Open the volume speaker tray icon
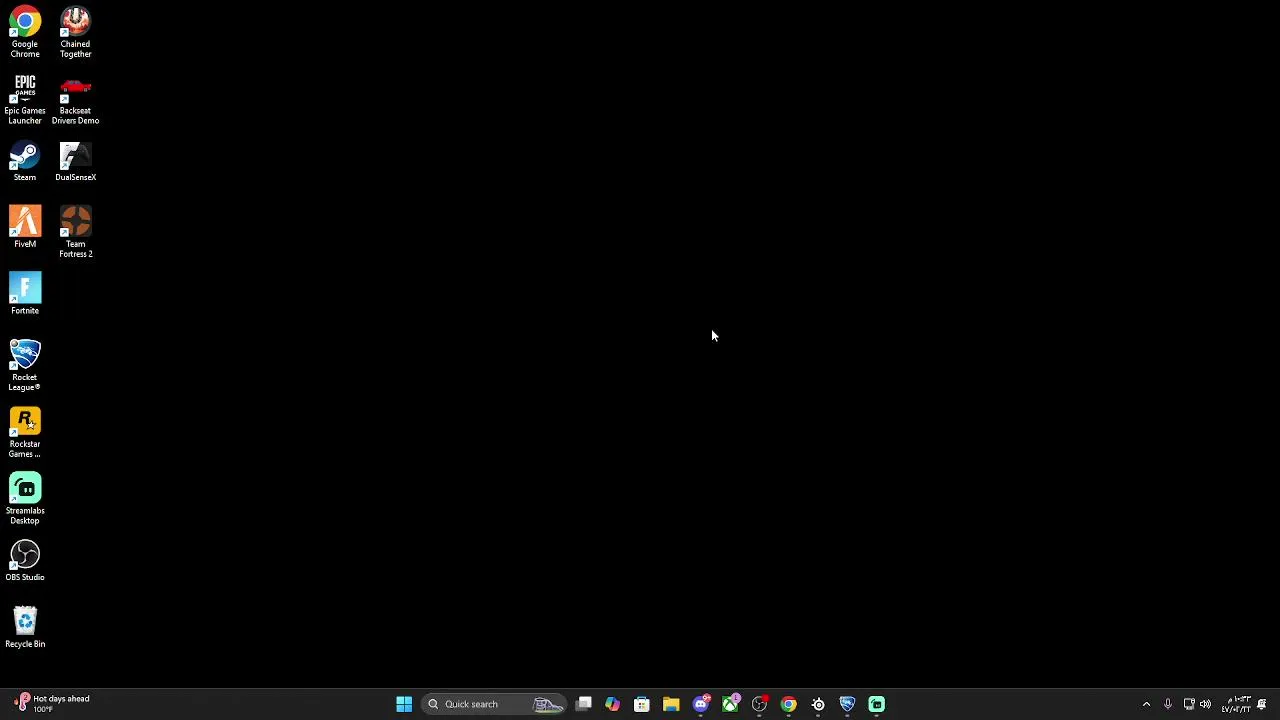1280x720 pixels. pos(1205,704)
